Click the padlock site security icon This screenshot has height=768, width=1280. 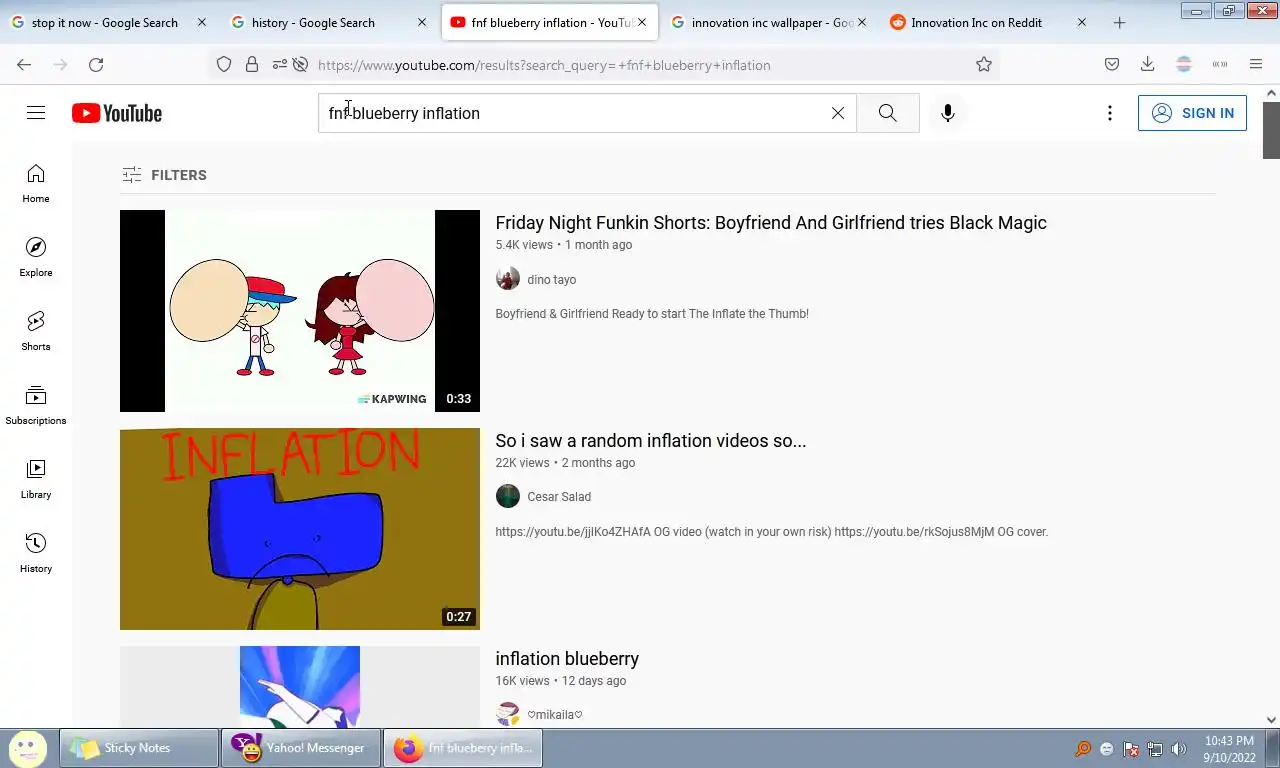252,64
